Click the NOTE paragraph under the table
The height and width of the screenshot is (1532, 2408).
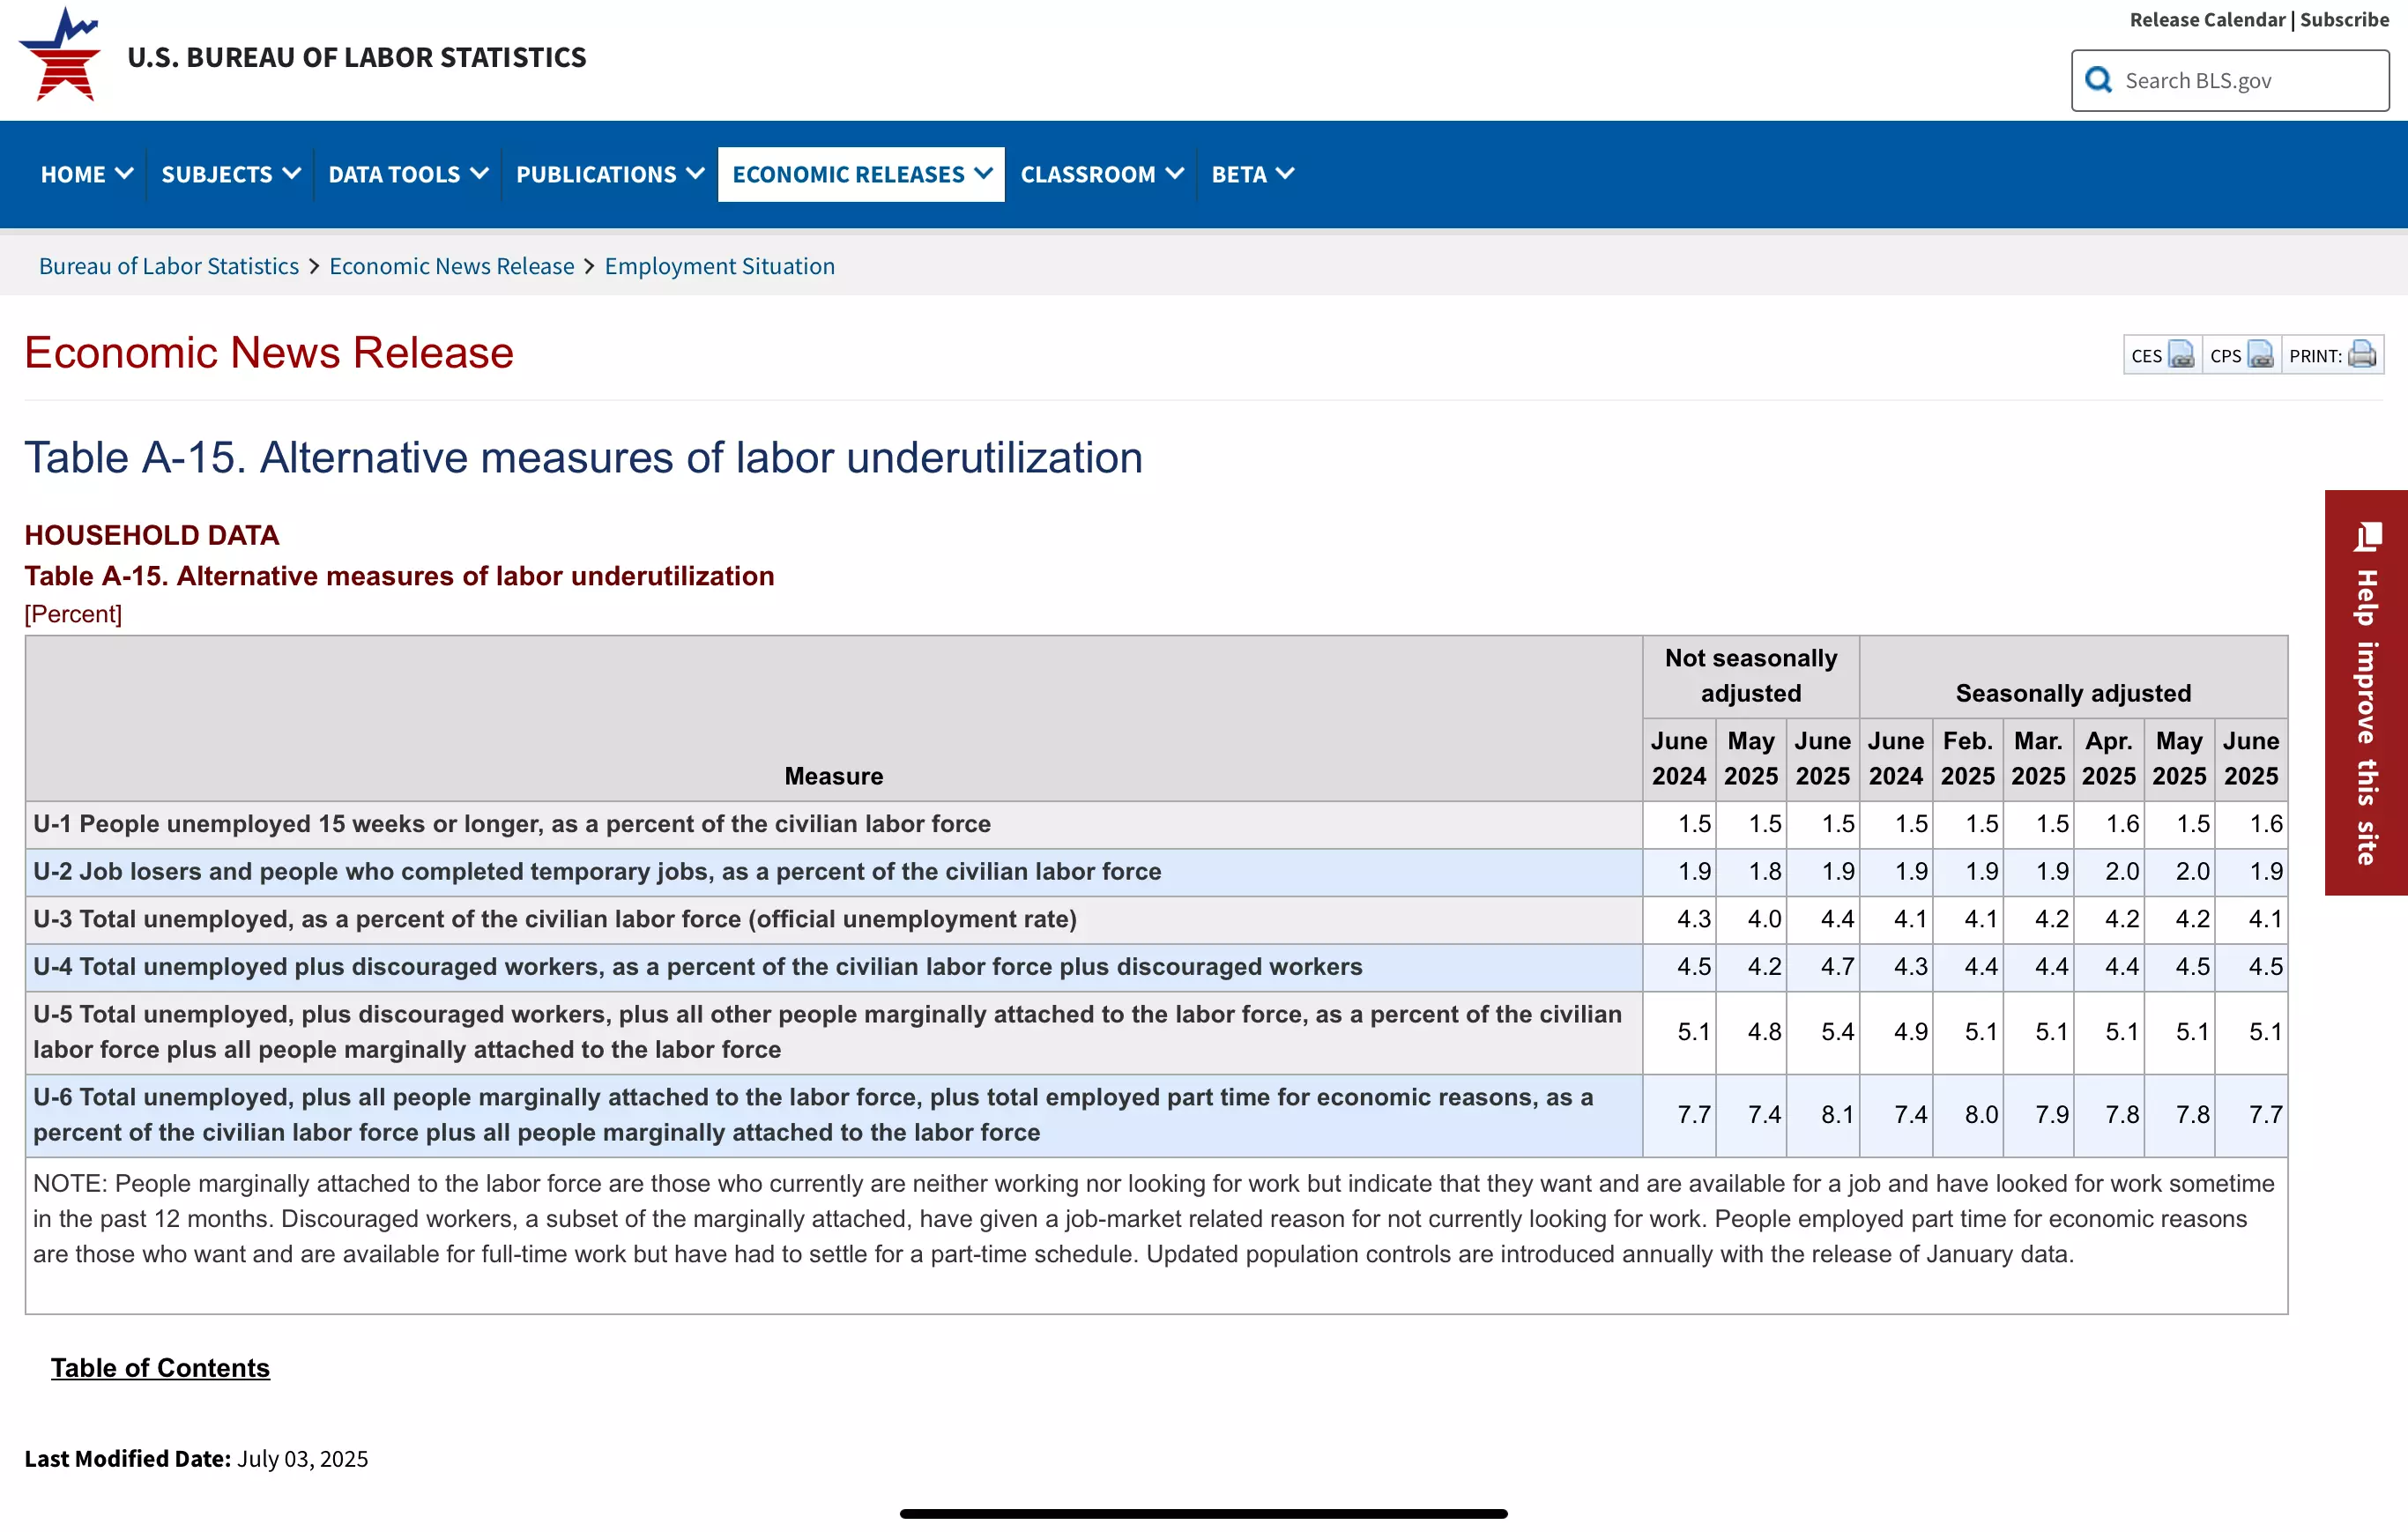pyautogui.click(x=1155, y=1219)
